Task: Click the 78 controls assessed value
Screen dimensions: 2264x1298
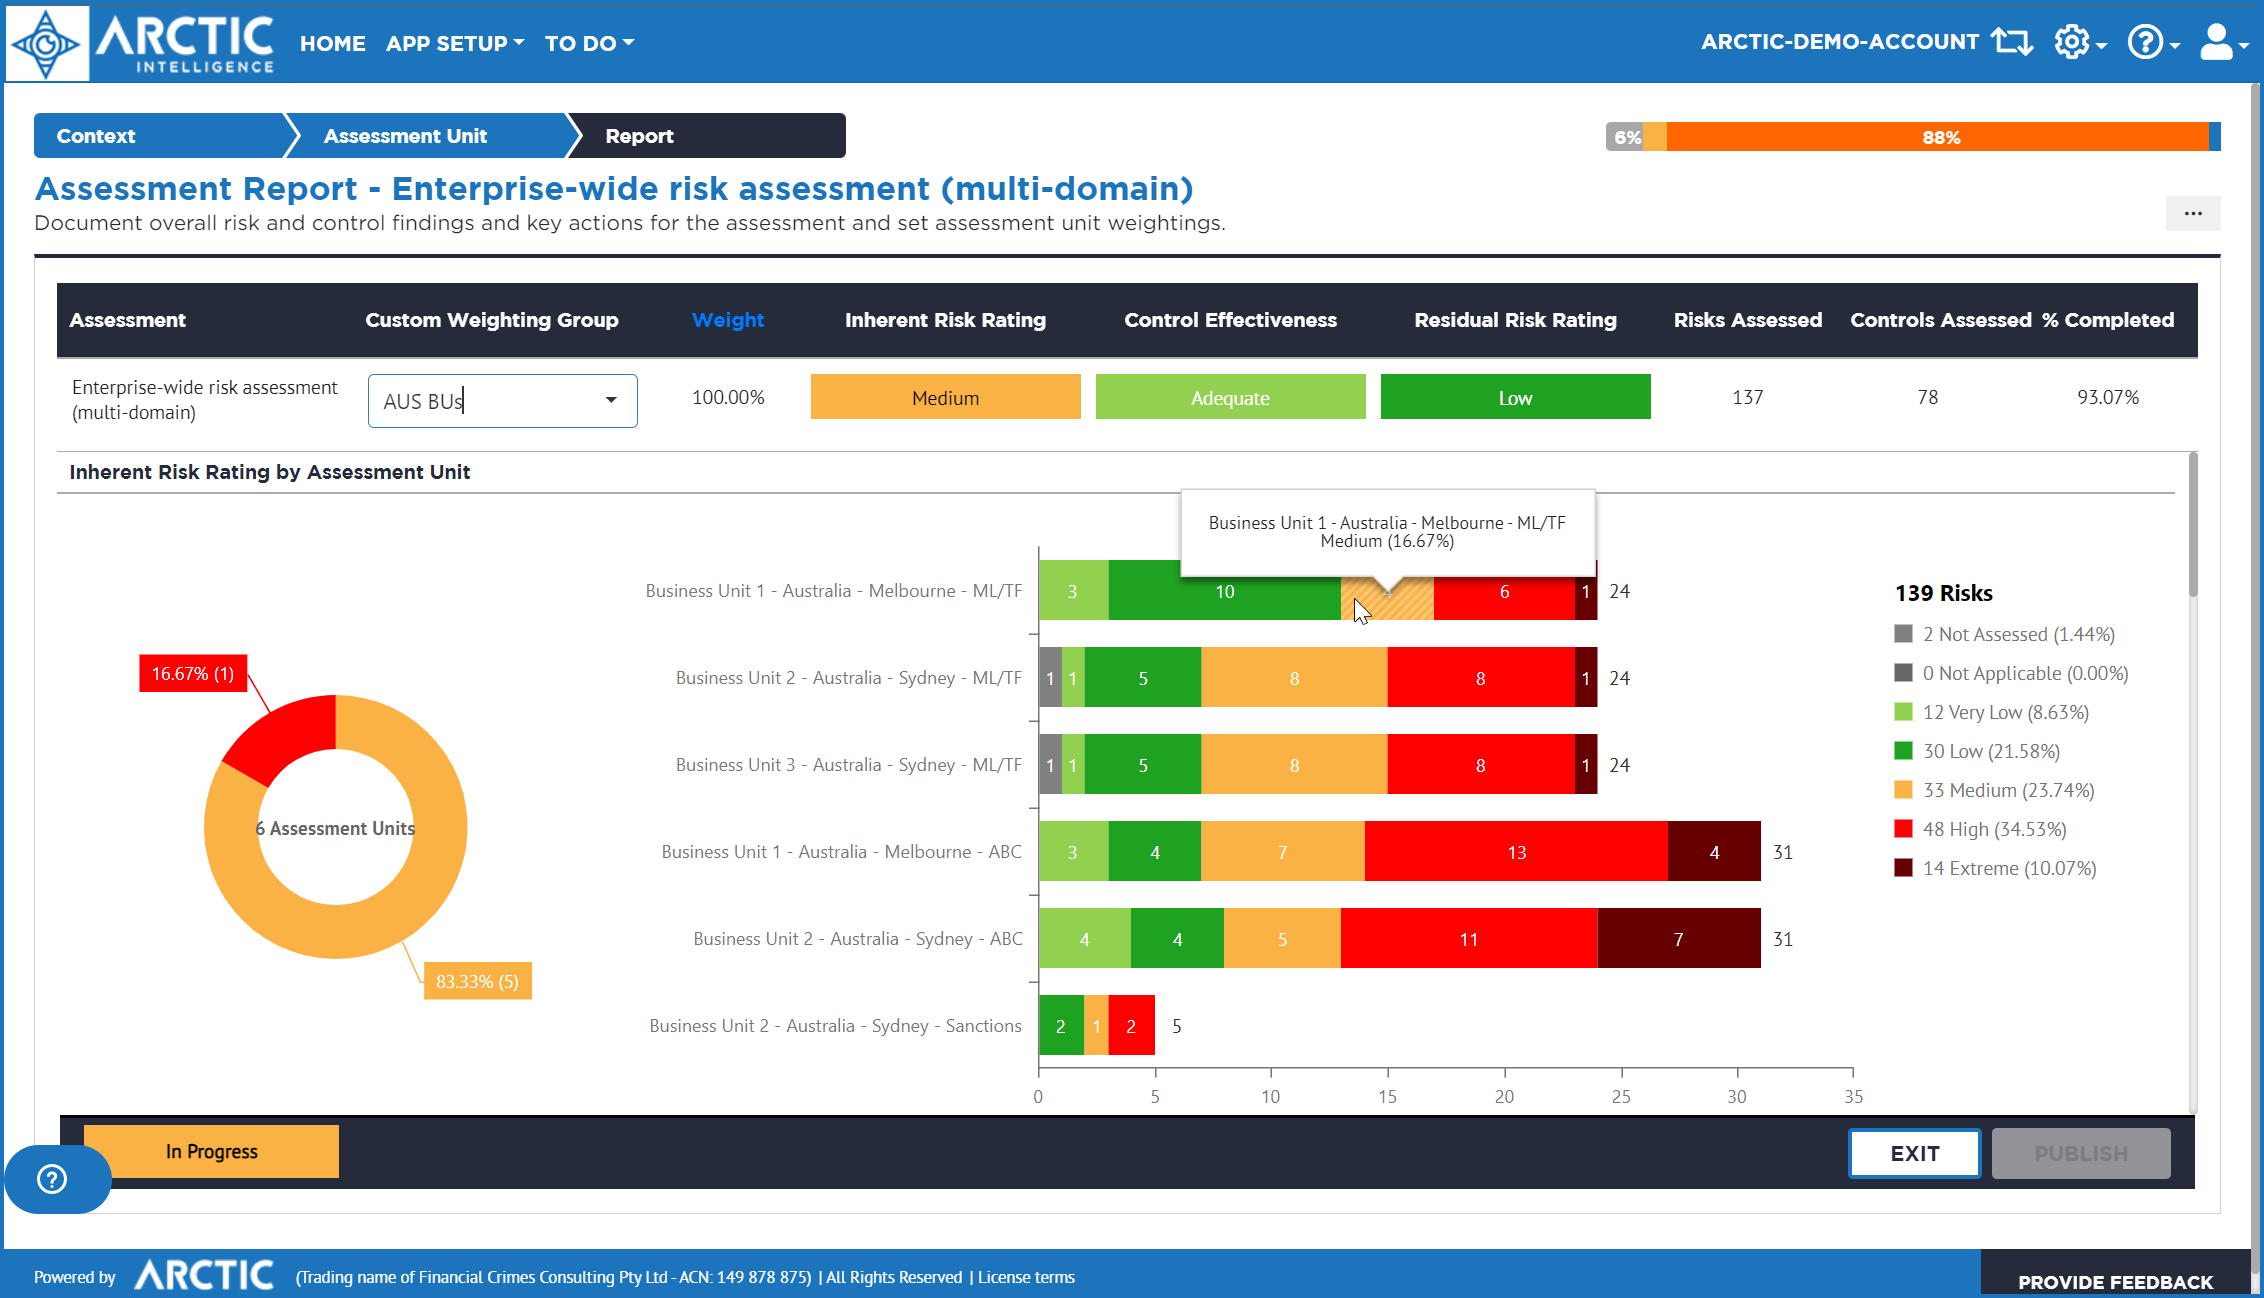Action: click(x=1928, y=397)
